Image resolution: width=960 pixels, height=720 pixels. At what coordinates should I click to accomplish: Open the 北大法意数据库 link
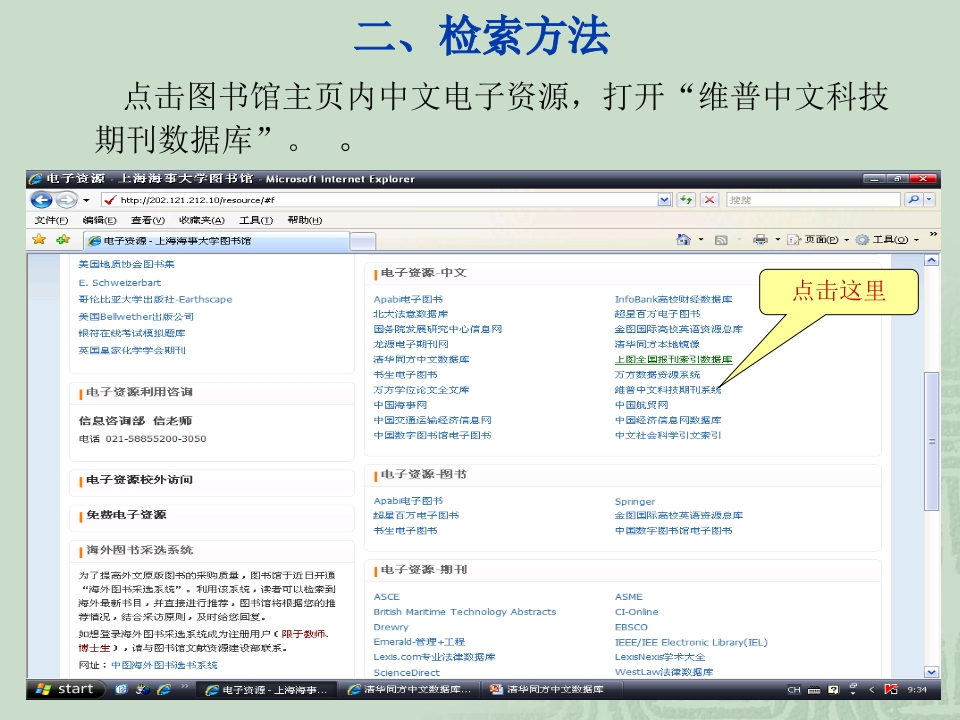(x=410, y=314)
